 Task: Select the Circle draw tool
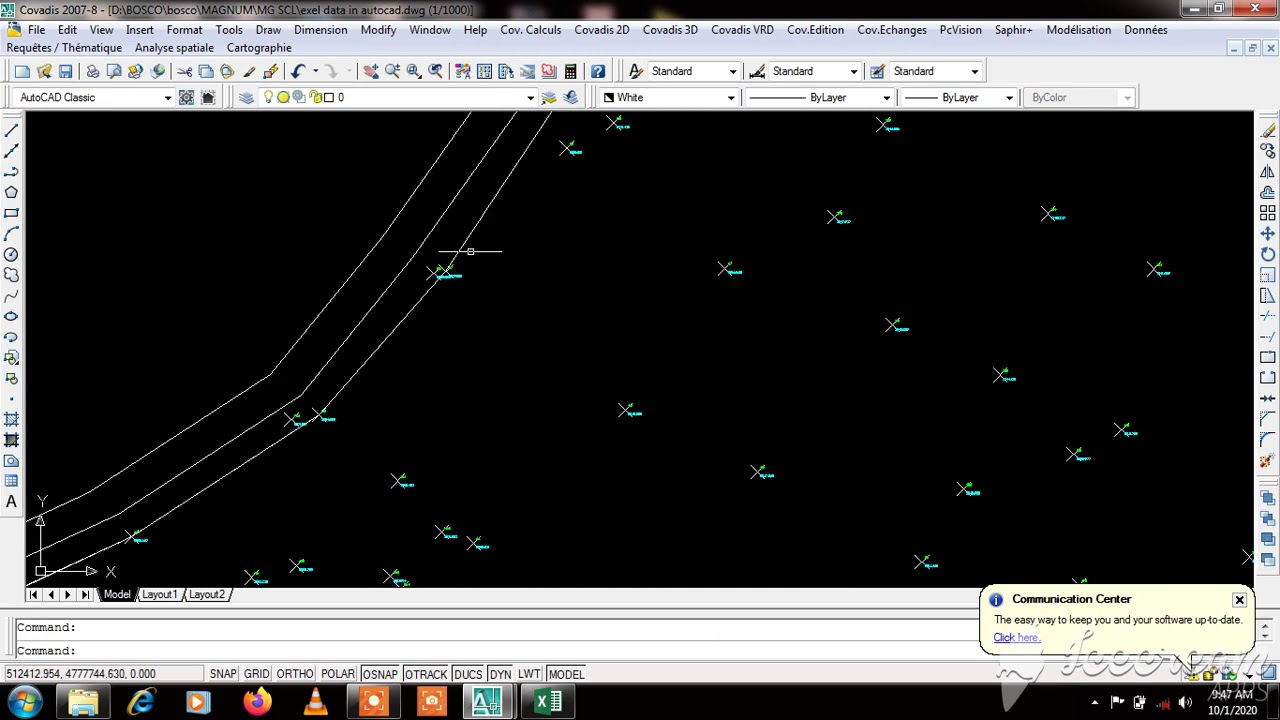click(x=11, y=254)
